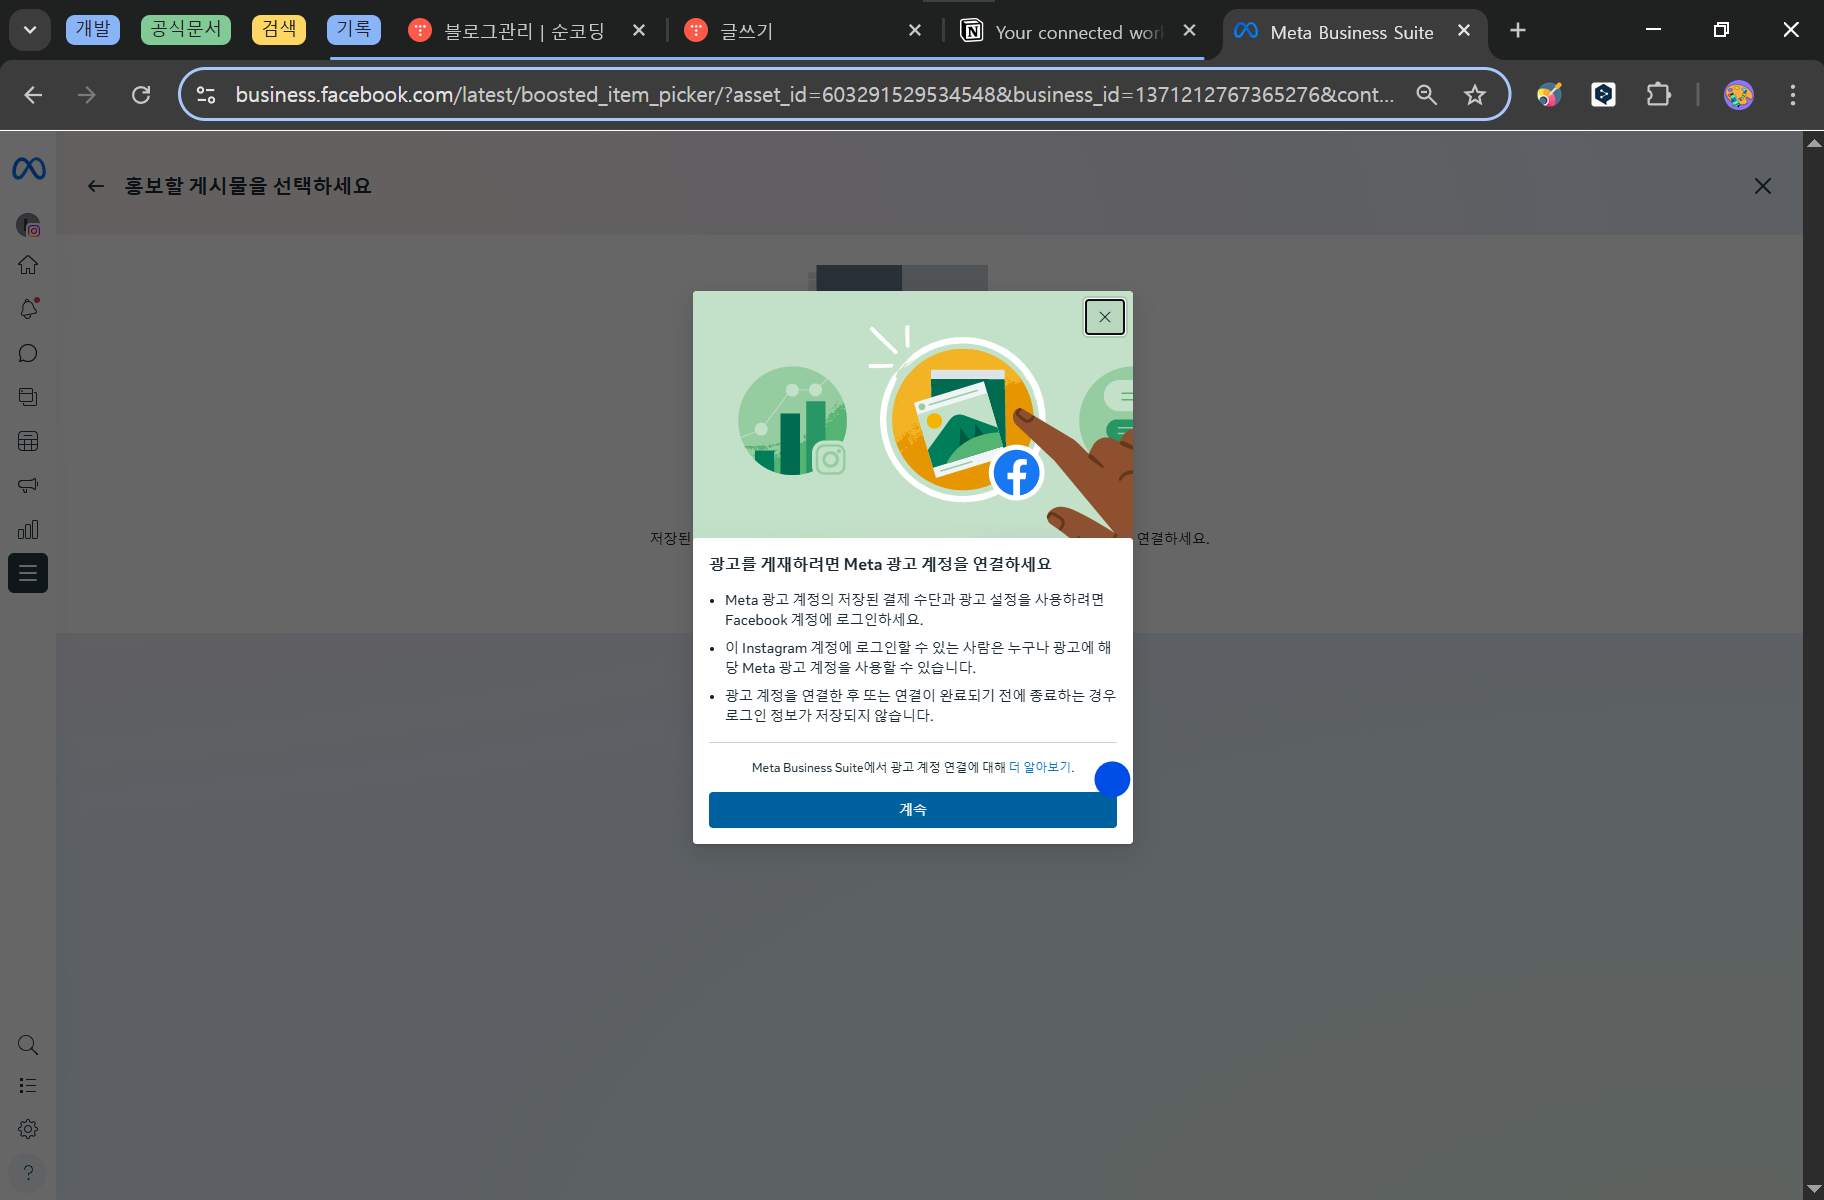Switch to the 글쓰기 tab

coord(800,31)
